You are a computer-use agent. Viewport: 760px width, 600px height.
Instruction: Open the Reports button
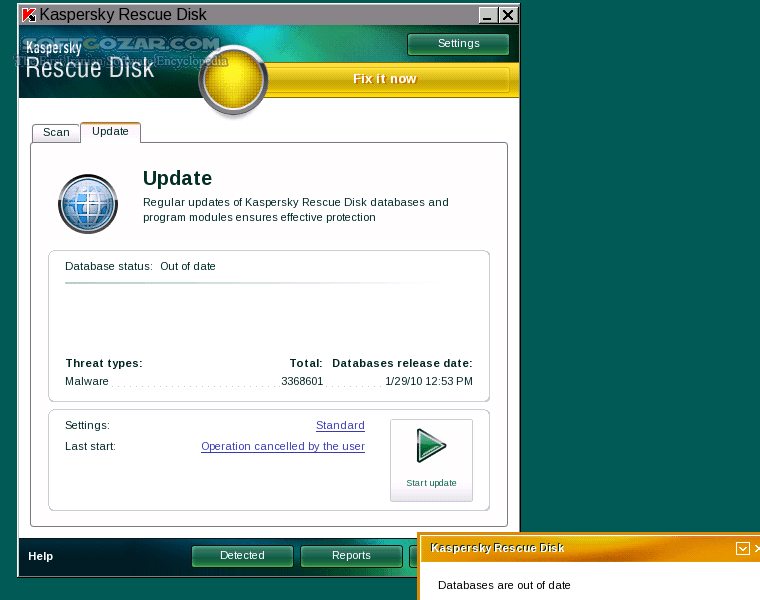[x=351, y=555]
